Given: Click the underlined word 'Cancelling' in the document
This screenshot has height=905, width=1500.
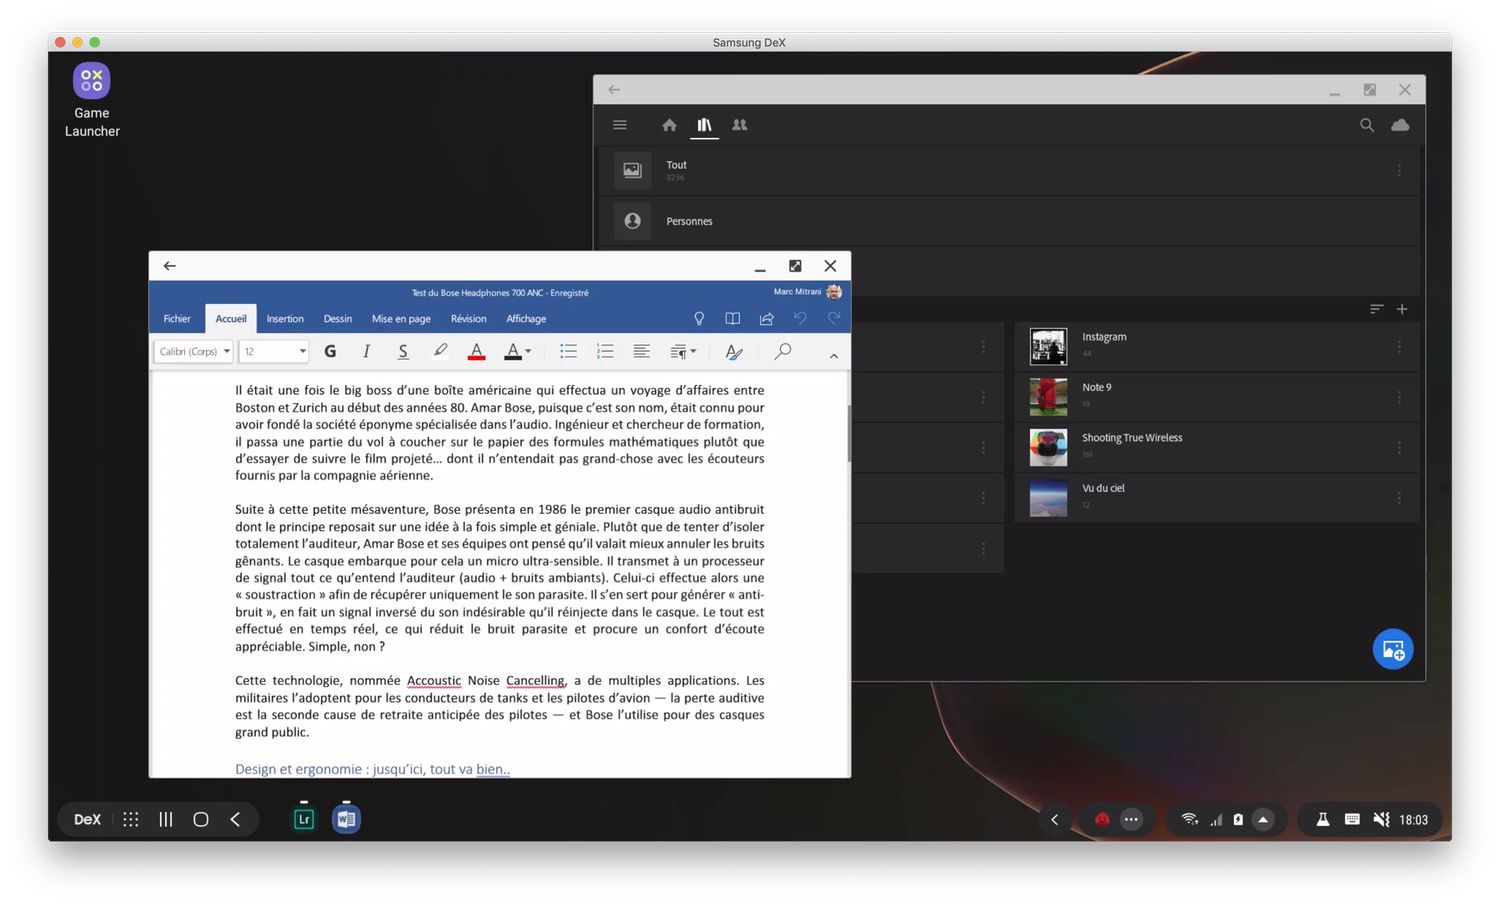Looking at the screenshot, I should pos(535,681).
